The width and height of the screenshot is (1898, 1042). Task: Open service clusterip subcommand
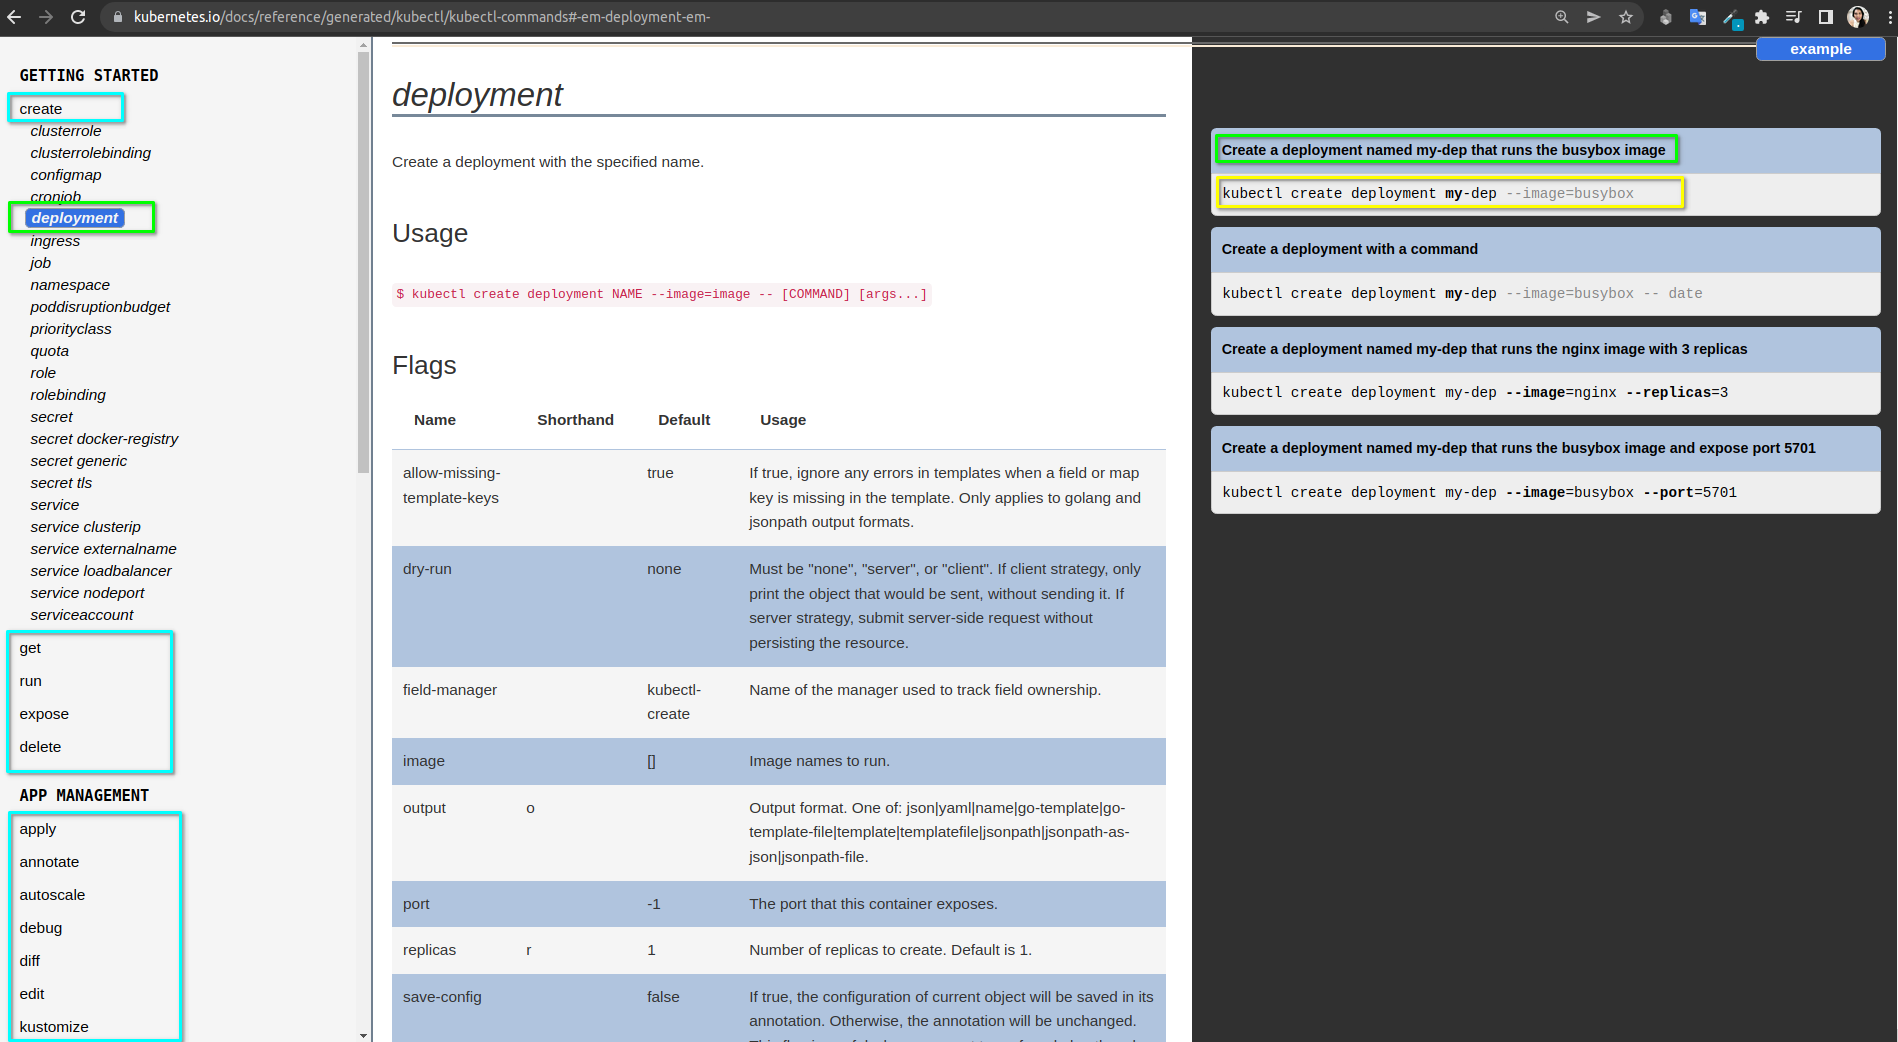[86, 527]
